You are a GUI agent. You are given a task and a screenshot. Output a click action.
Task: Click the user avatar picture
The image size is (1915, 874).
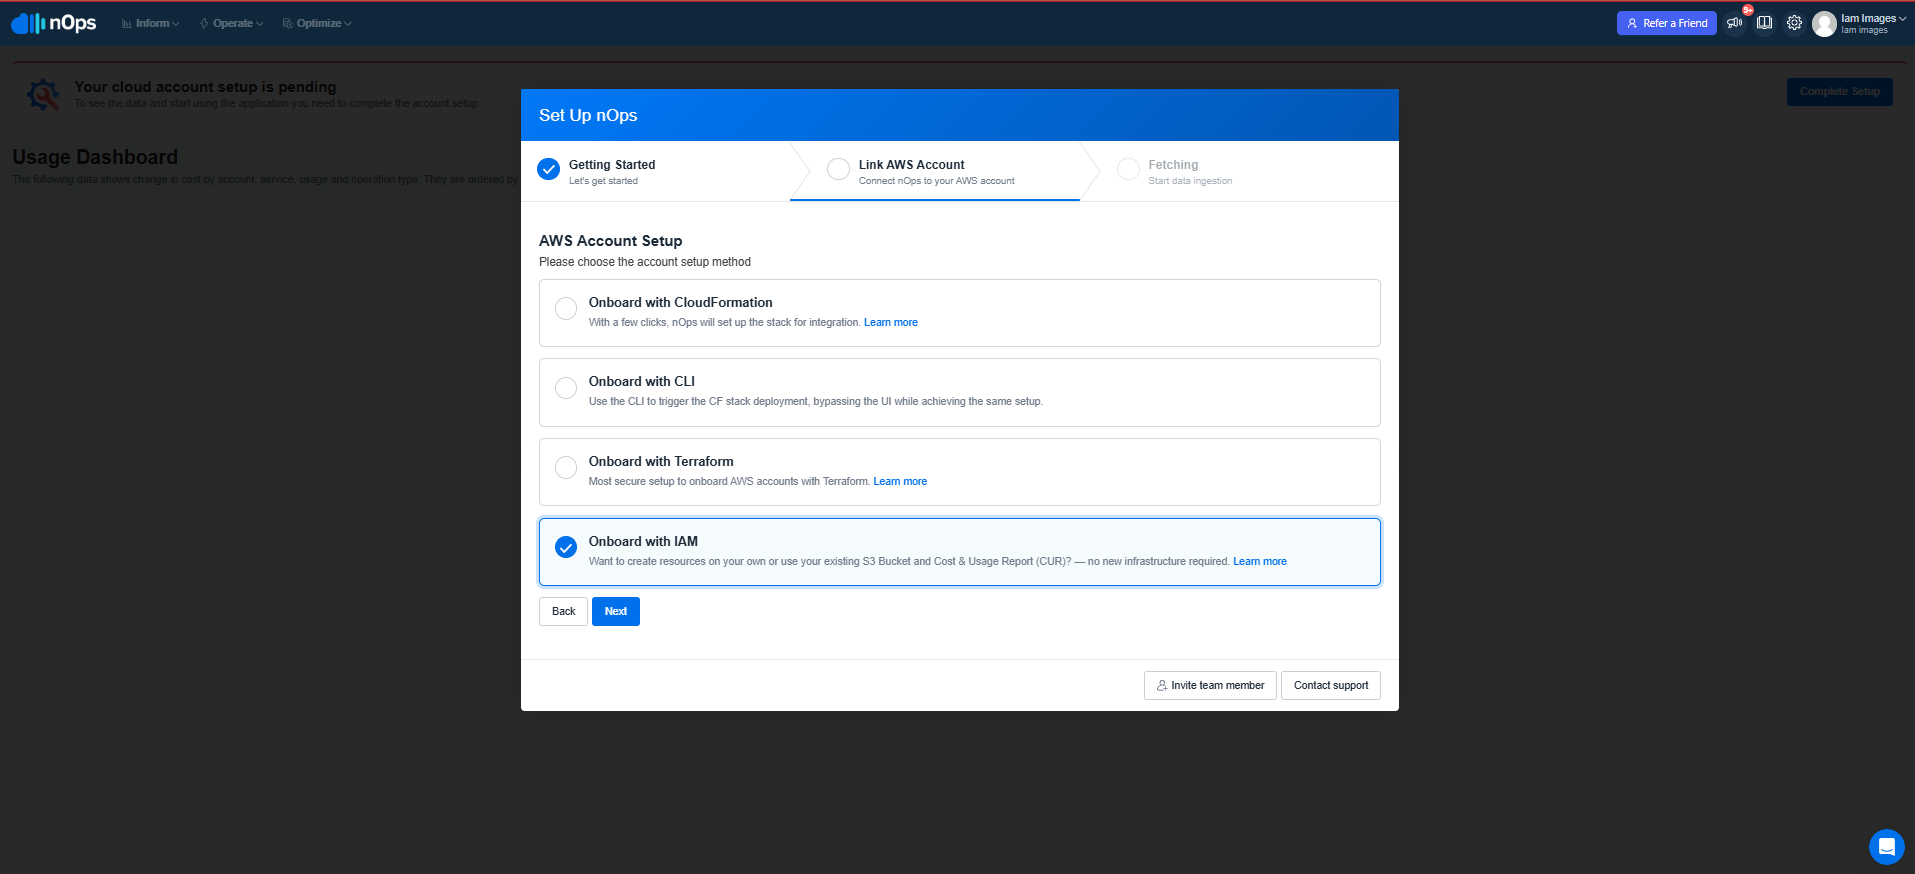coord(1824,24)
